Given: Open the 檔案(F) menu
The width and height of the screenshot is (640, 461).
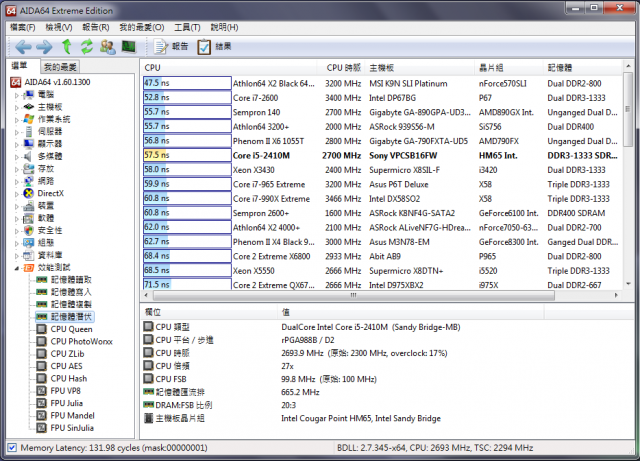Looking at the screenshot, I should click(x=22, y=27).
